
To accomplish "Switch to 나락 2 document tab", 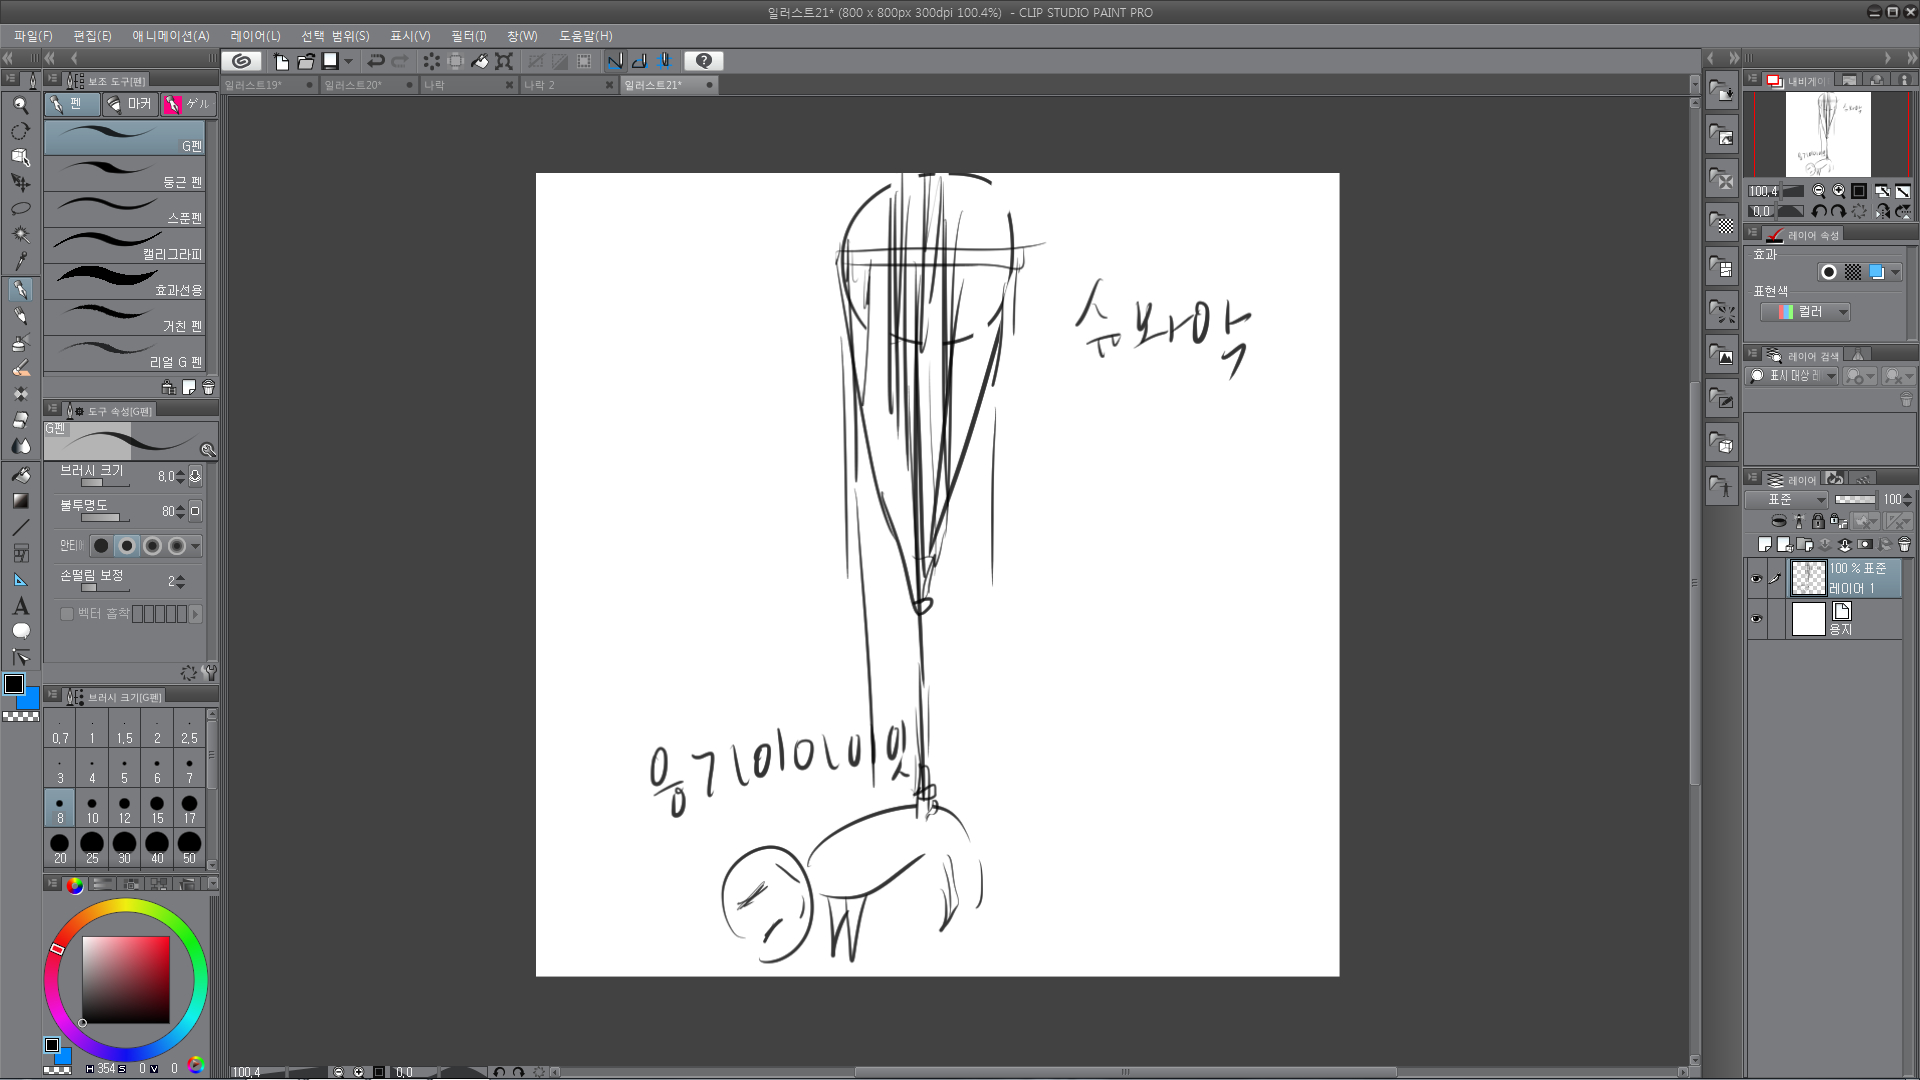I will point(569,85).
